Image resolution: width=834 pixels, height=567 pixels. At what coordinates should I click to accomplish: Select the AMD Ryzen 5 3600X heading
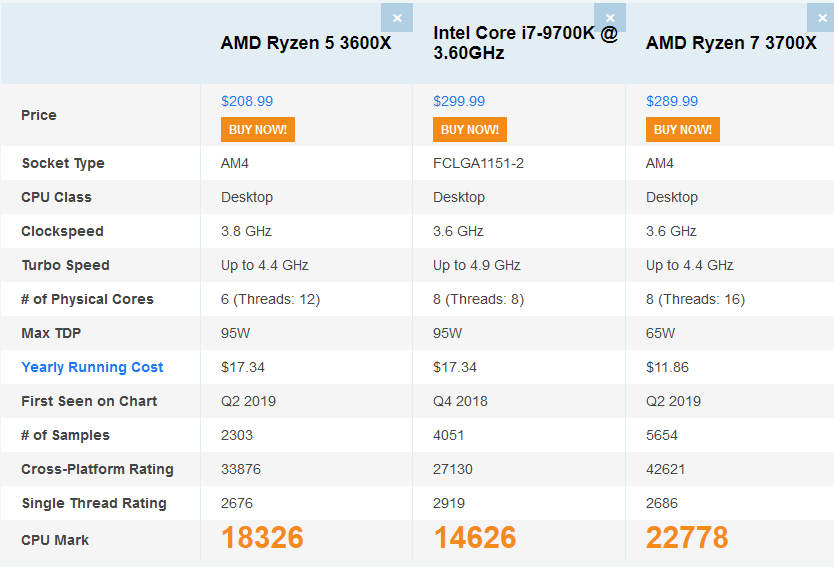[x=306, y=43]
